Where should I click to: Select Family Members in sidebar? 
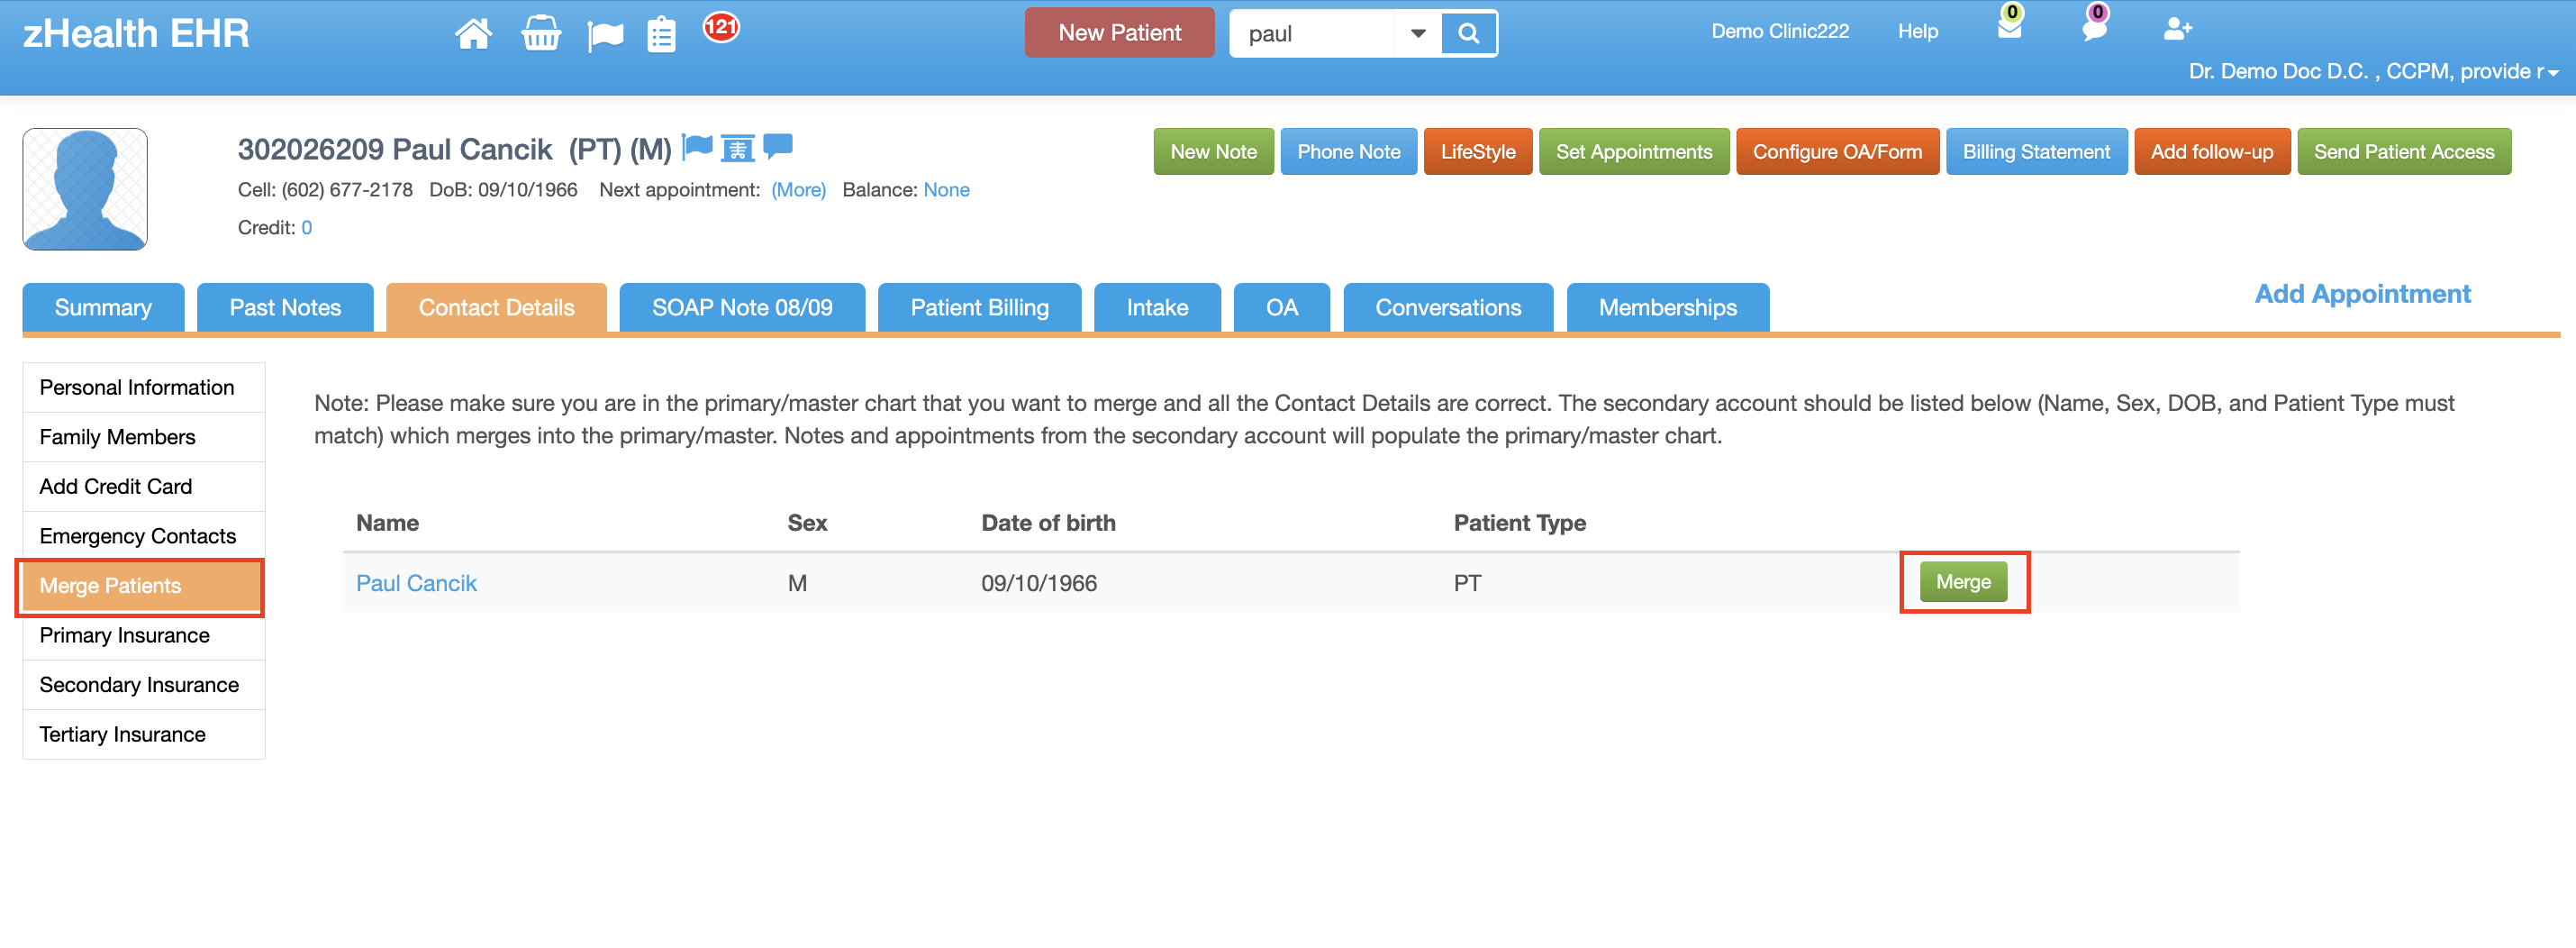[144, 437]
